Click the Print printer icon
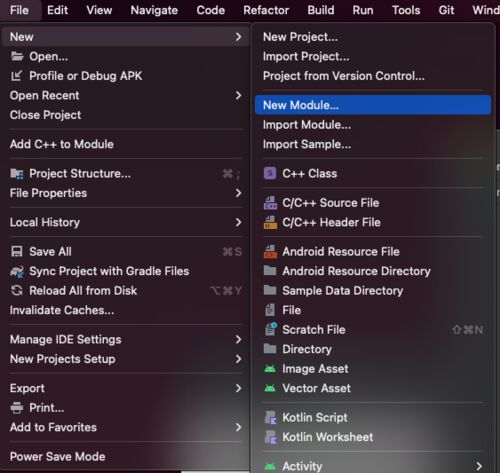 click(17, 408)
